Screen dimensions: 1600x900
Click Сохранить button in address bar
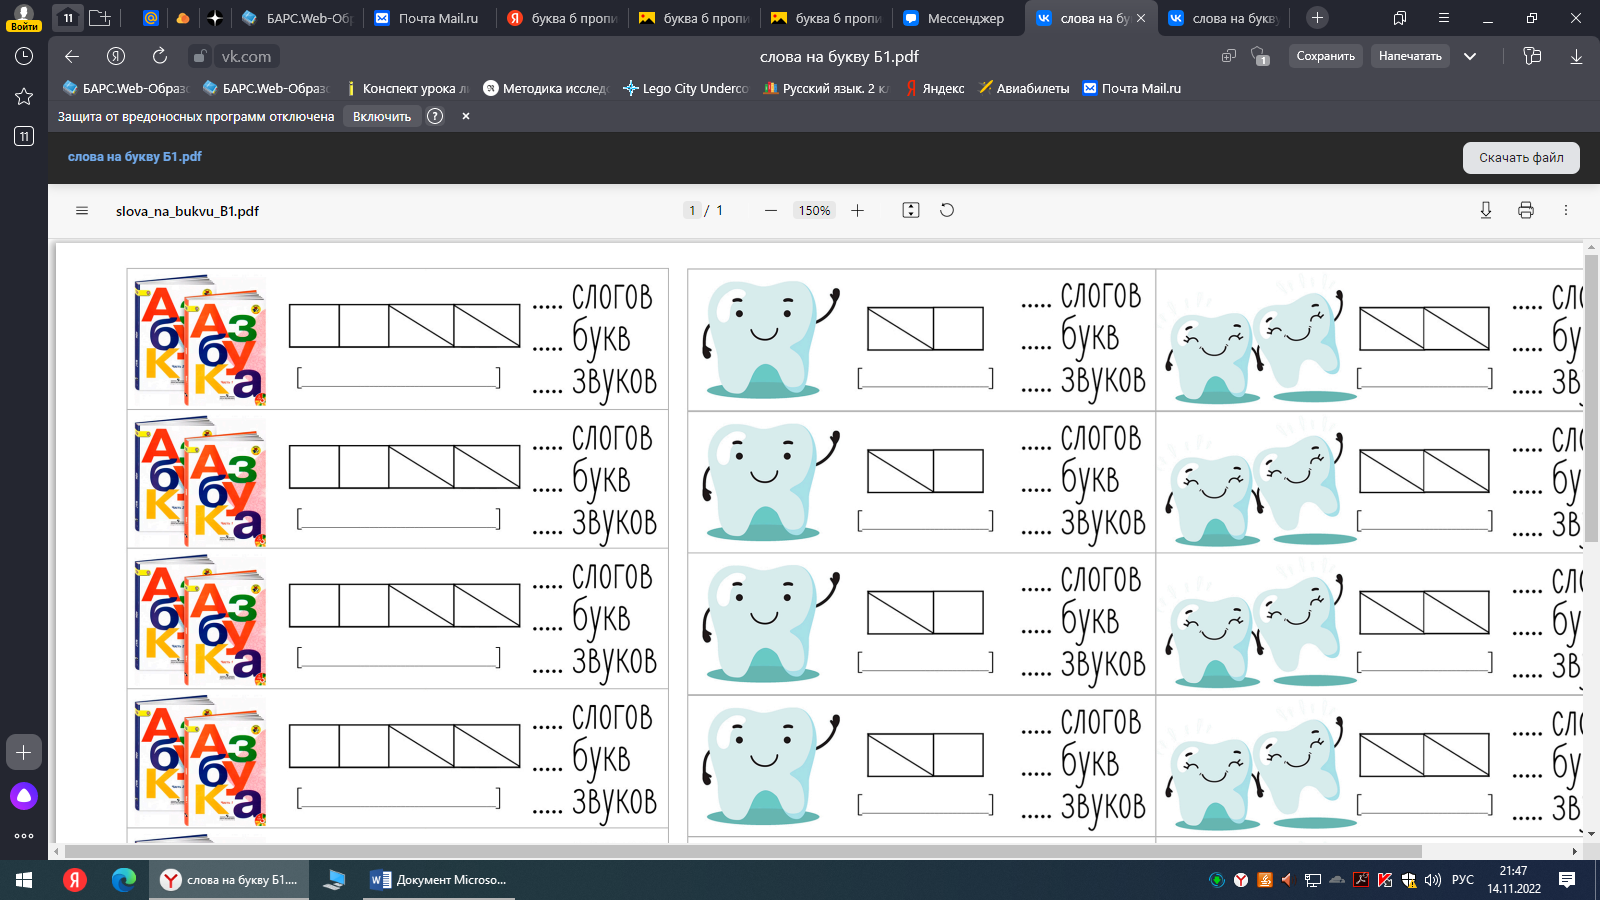coord(1326,56)
